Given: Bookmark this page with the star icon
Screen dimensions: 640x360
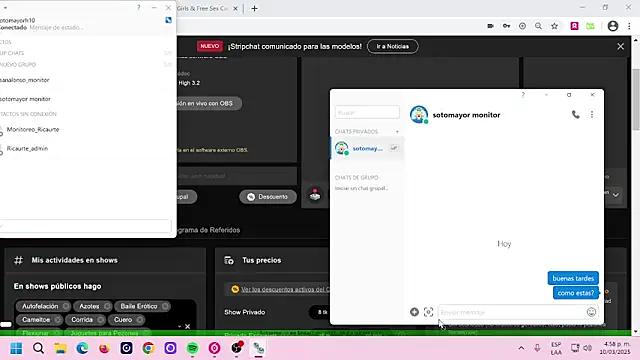Looking at the screenshot, I should click(x=554, y=26).
